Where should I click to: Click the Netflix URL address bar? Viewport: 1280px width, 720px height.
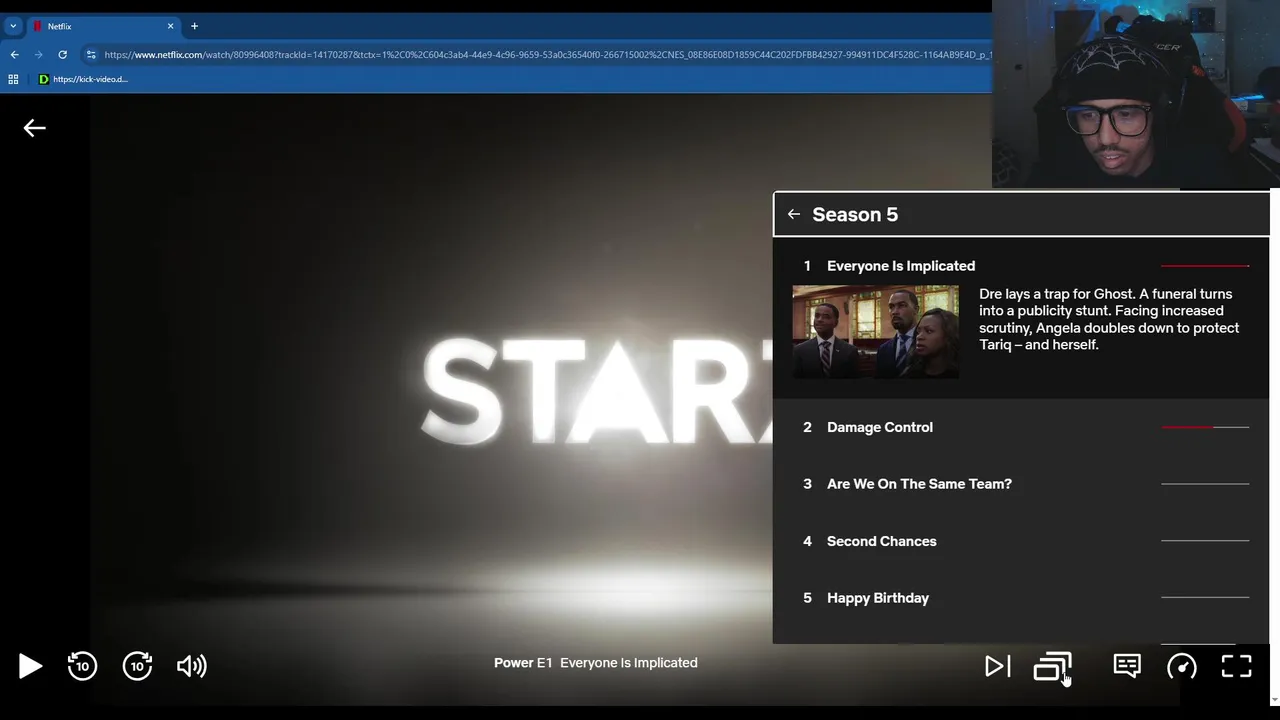(546, 54)
